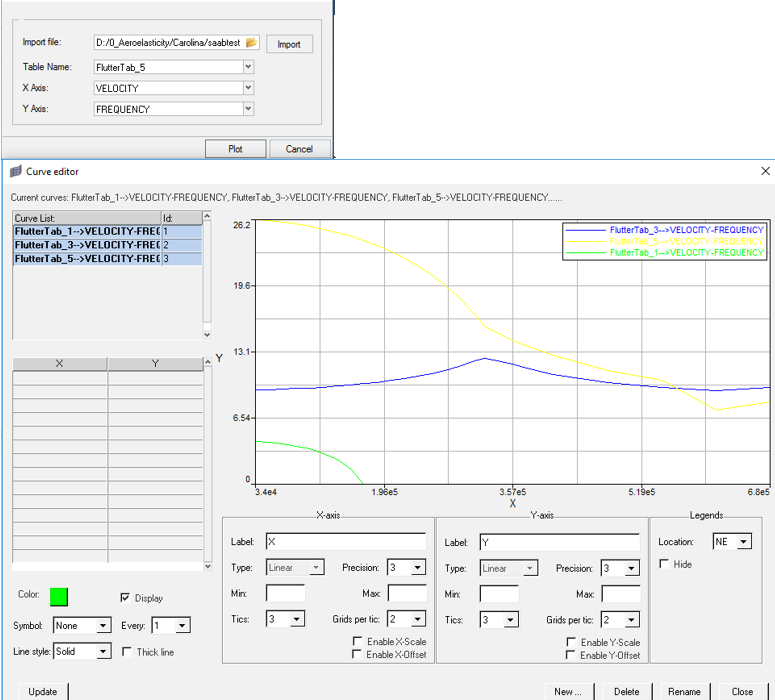
Task: Toggle the Display checkbox
Action: (125, 597)
